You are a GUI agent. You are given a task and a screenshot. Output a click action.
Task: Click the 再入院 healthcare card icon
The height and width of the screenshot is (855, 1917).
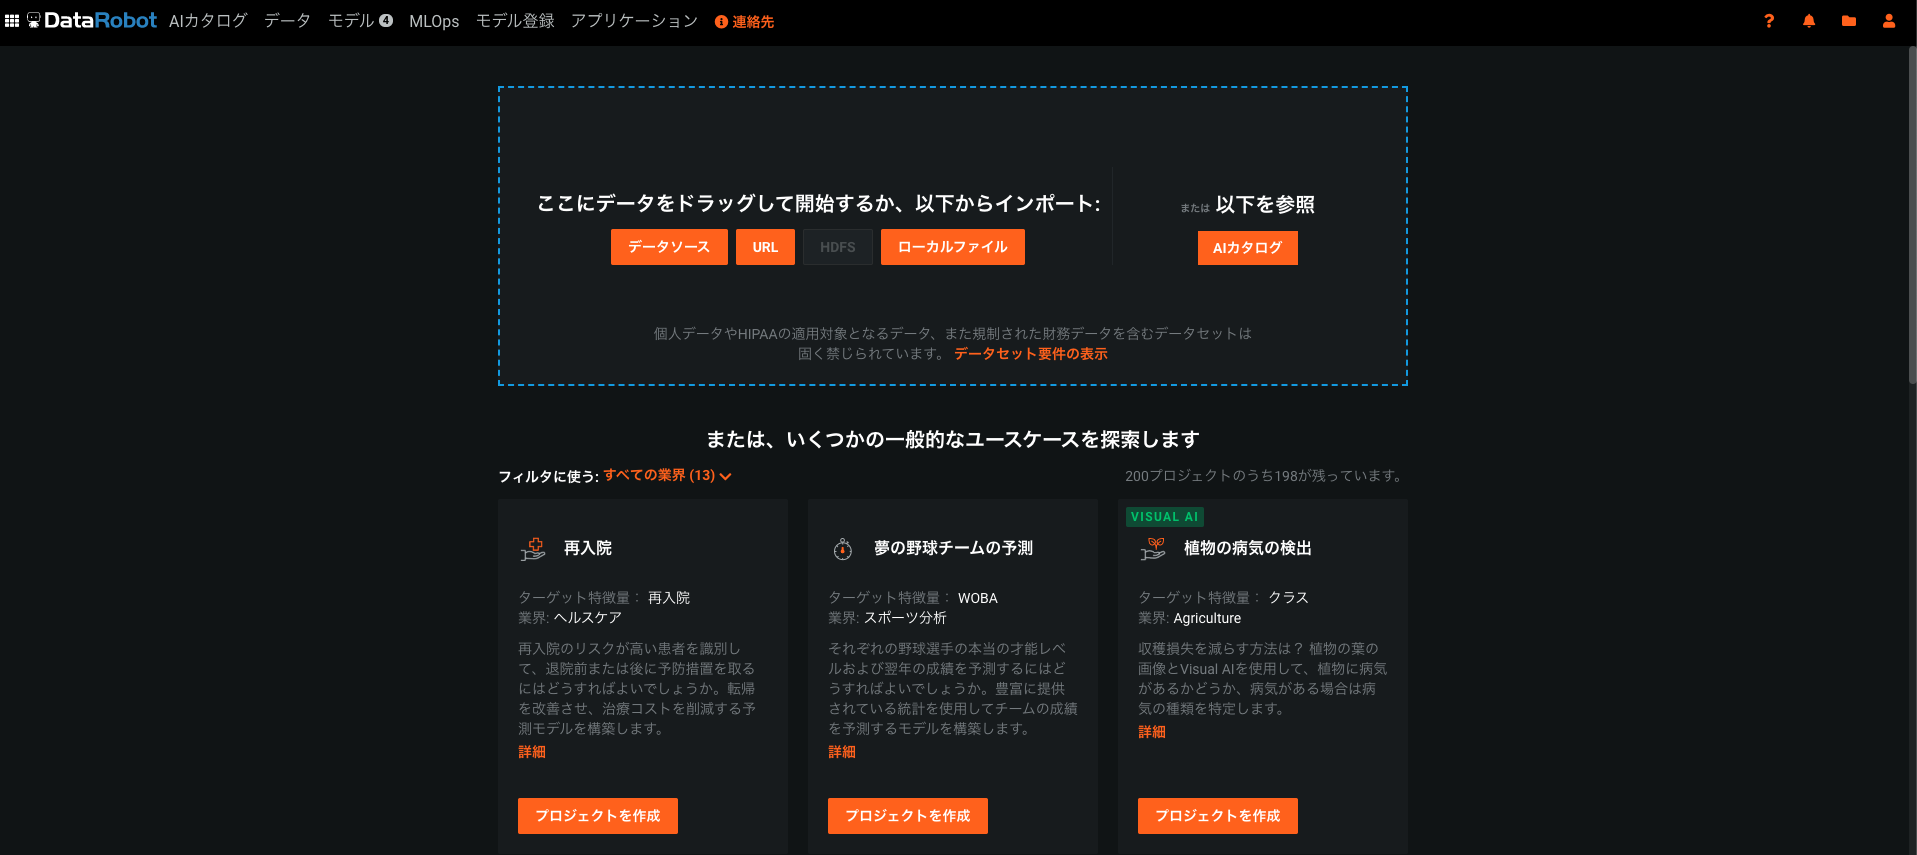pos(533,549)
